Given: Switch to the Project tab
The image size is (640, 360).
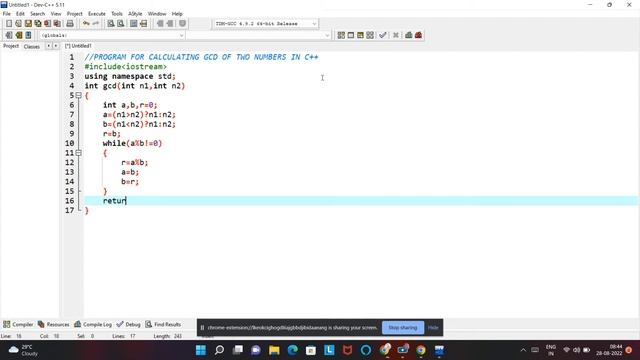Looking at the screenshot, I should pyautogui.click(x=11, y=46).
